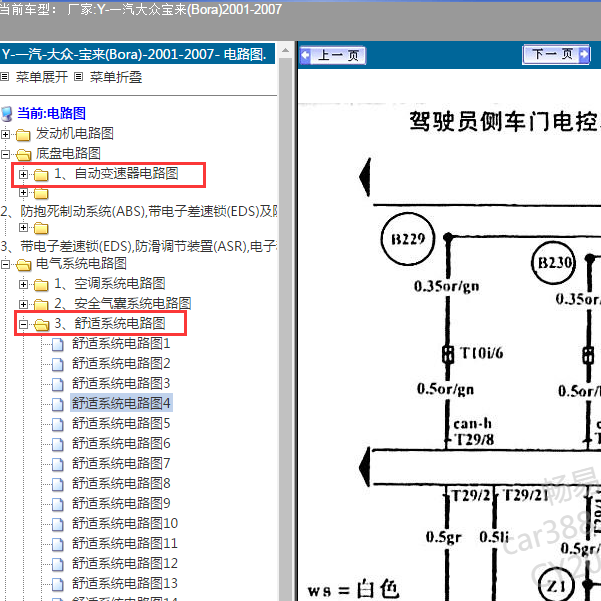Select 1、自动变速器电路图 entry
The height and width of the screenshot is (601, 601).
point(116,173)
